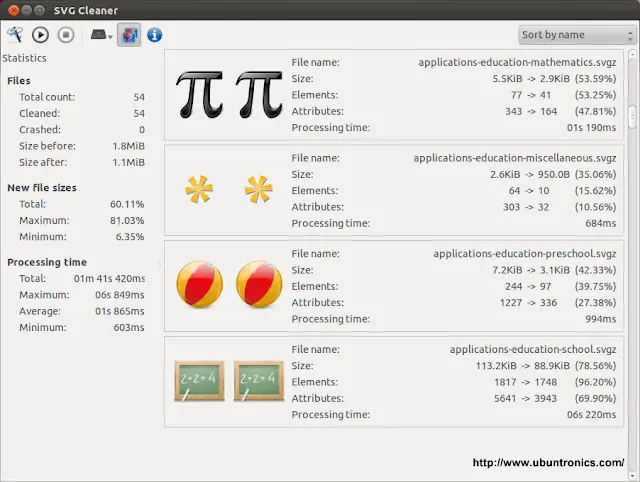This screenshot has width=640, height=482.
Task: Click preschool size ratio (42.33%)
Action: click(x=596, y=270)
